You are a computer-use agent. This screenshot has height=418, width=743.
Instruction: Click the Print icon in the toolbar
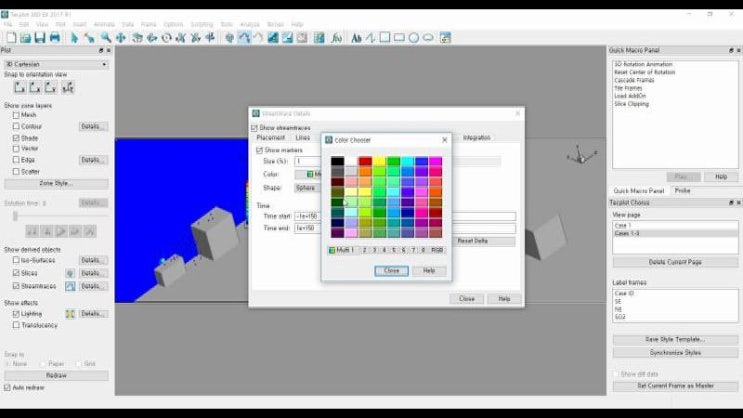tap(55, 37)
